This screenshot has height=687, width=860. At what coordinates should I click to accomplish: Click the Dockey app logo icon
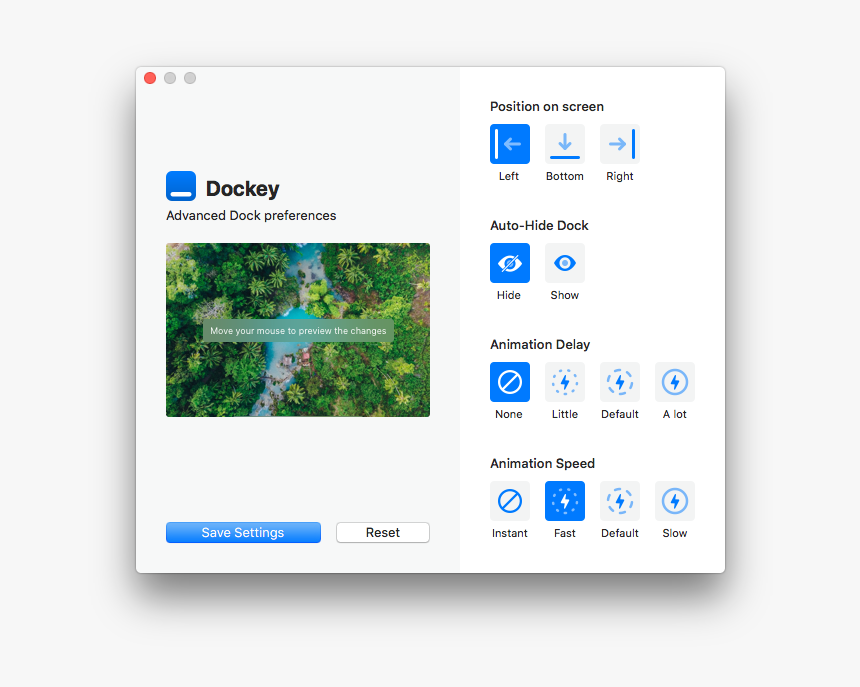(181, 186)
